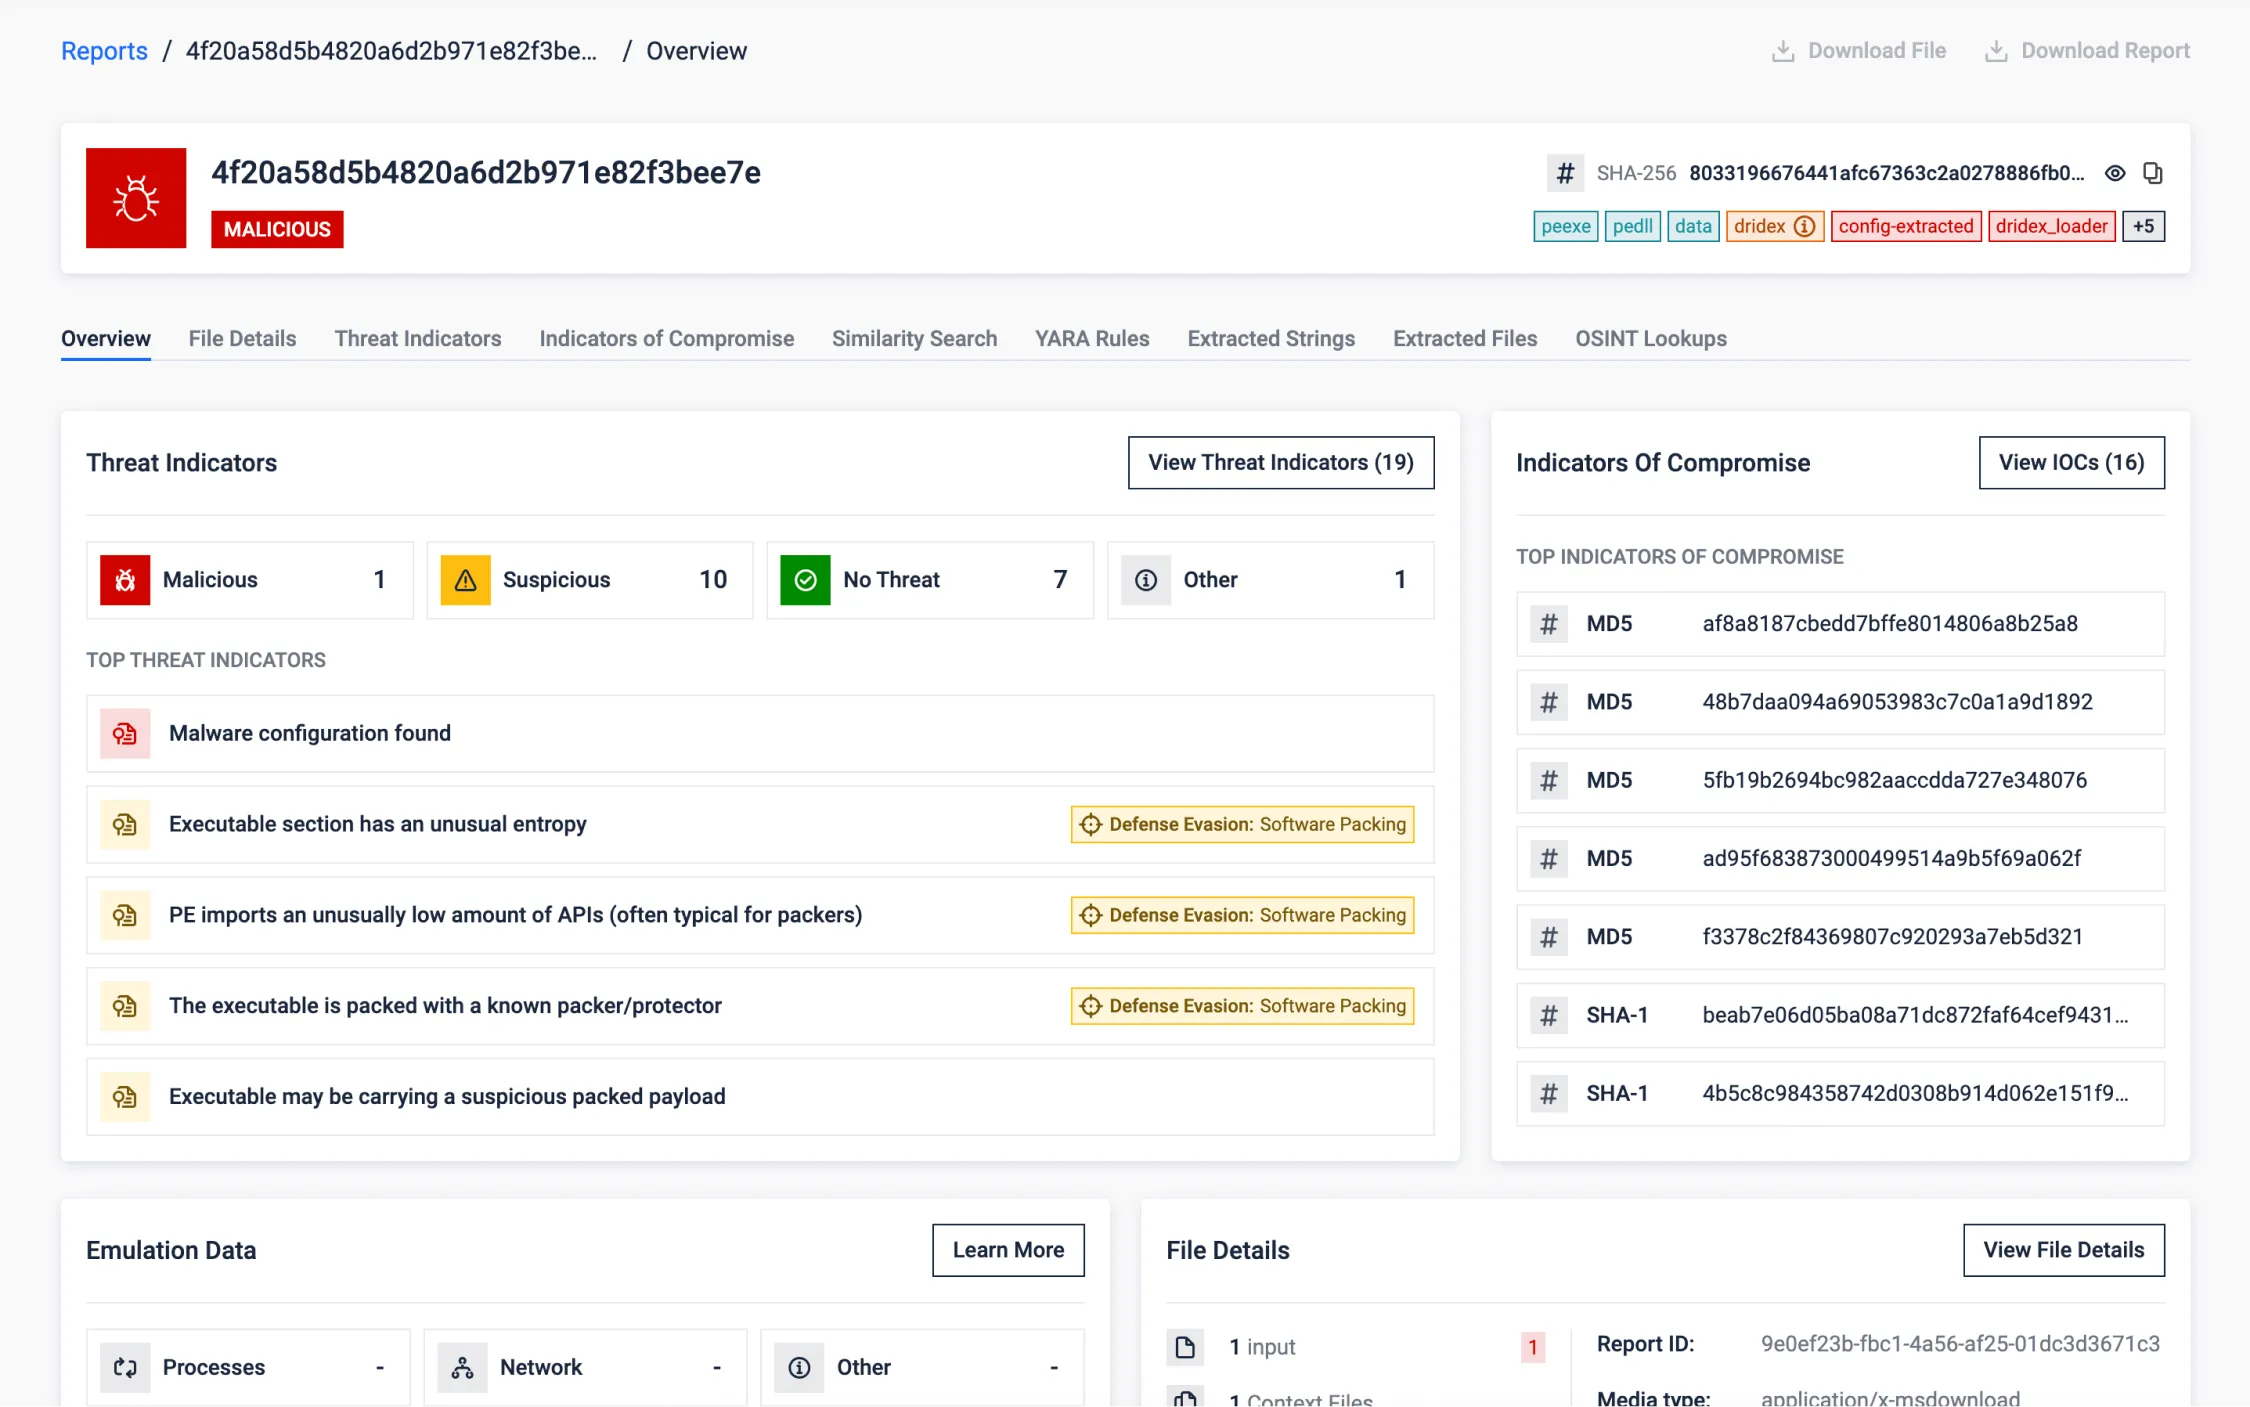Click the Download File icon

(x=1782, y=51)
